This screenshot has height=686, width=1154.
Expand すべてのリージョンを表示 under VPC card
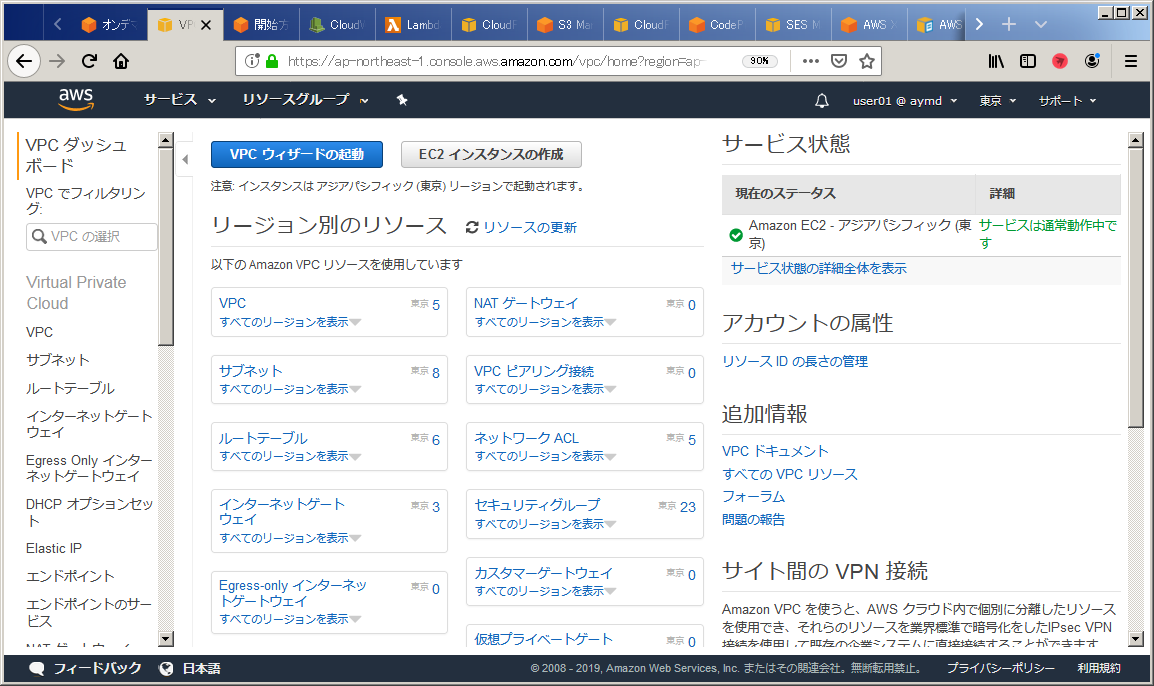coord(290,322)
